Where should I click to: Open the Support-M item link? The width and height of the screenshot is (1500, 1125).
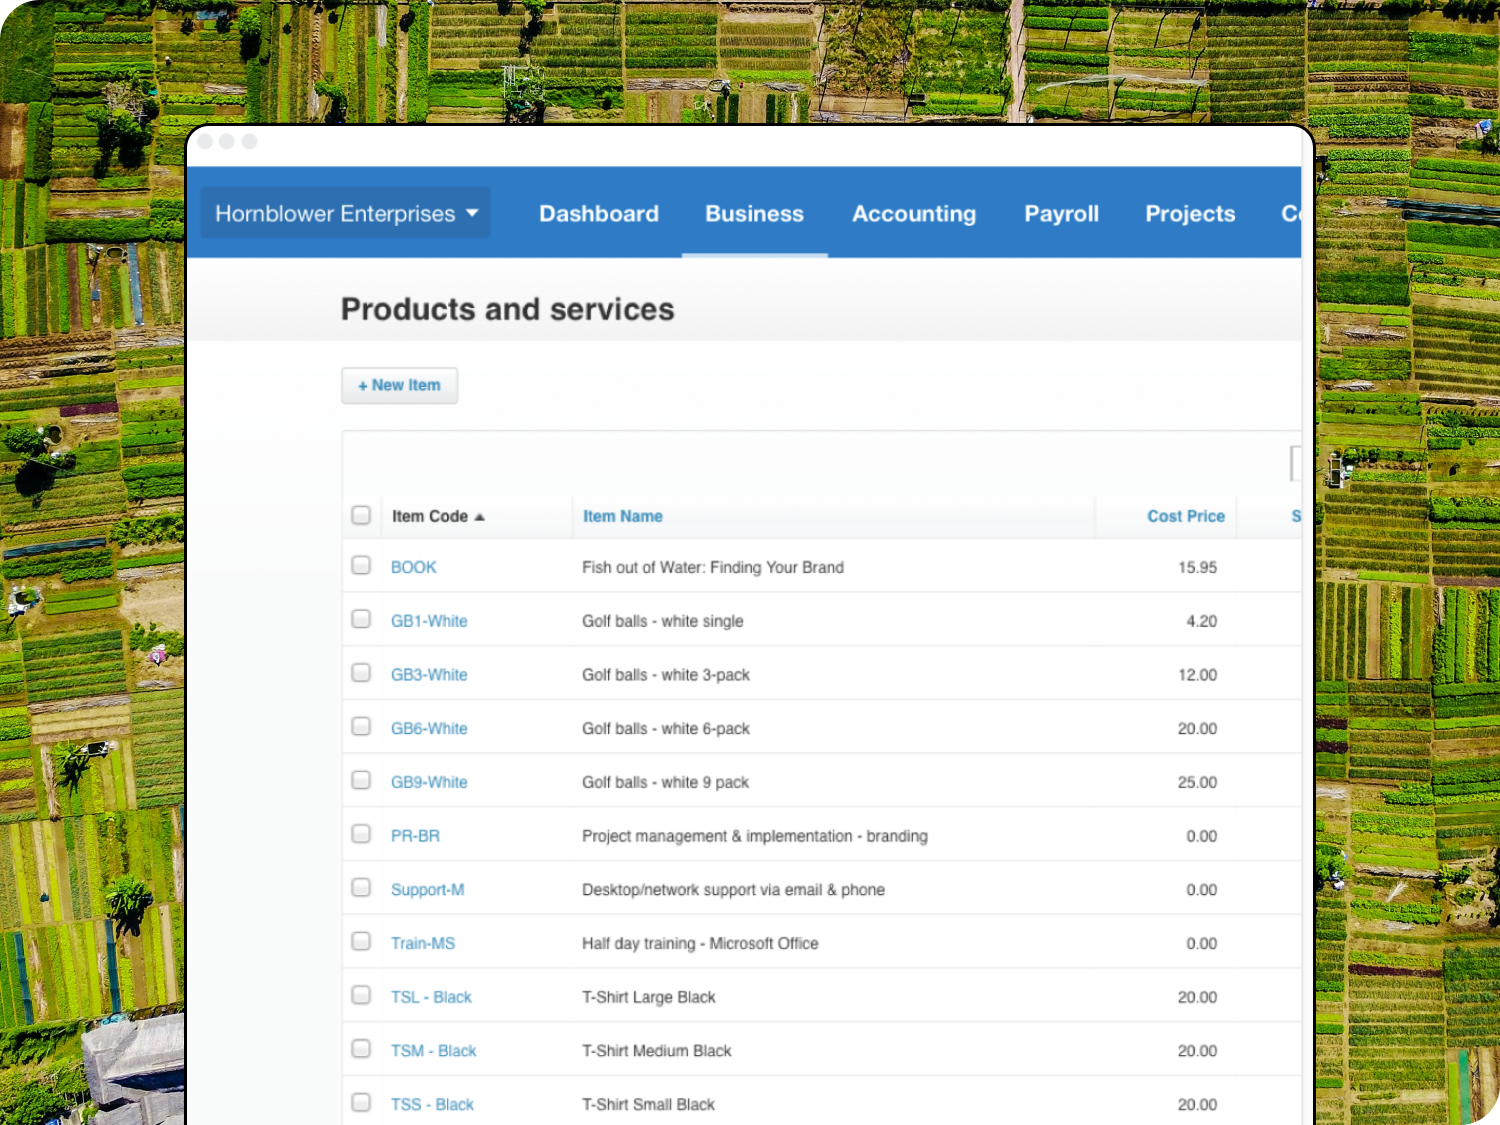427,890
